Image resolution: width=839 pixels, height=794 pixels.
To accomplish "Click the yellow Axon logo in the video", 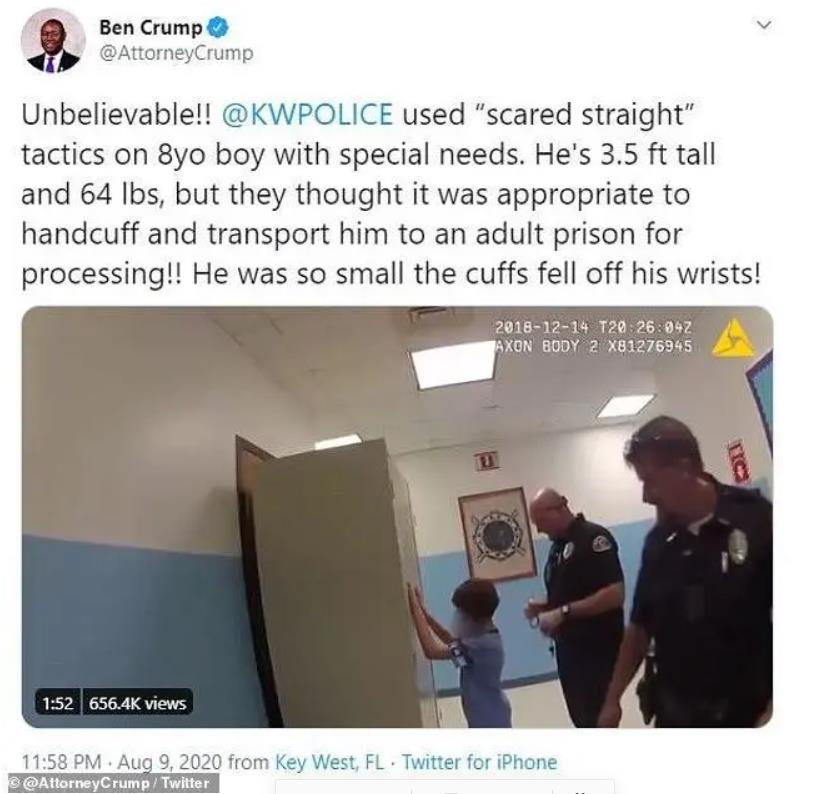I will point(733,338).
